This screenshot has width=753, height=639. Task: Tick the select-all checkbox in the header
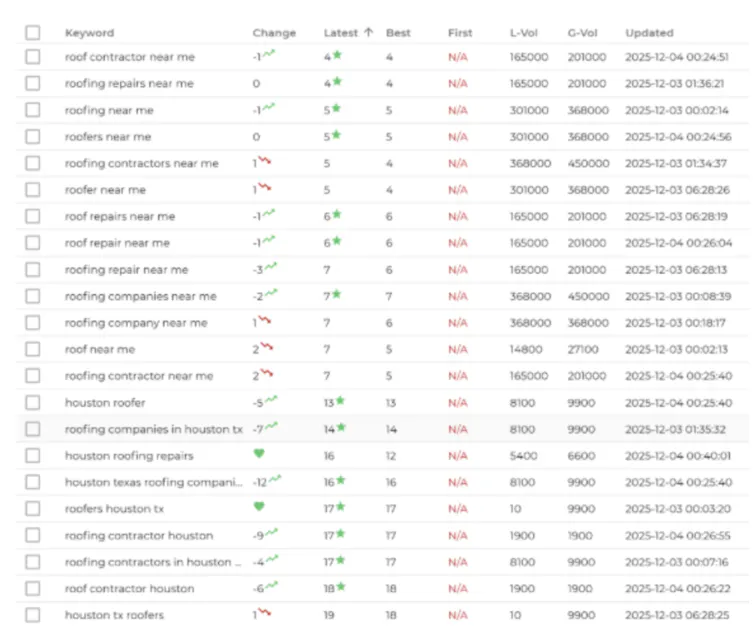click(x=33, y=32)
